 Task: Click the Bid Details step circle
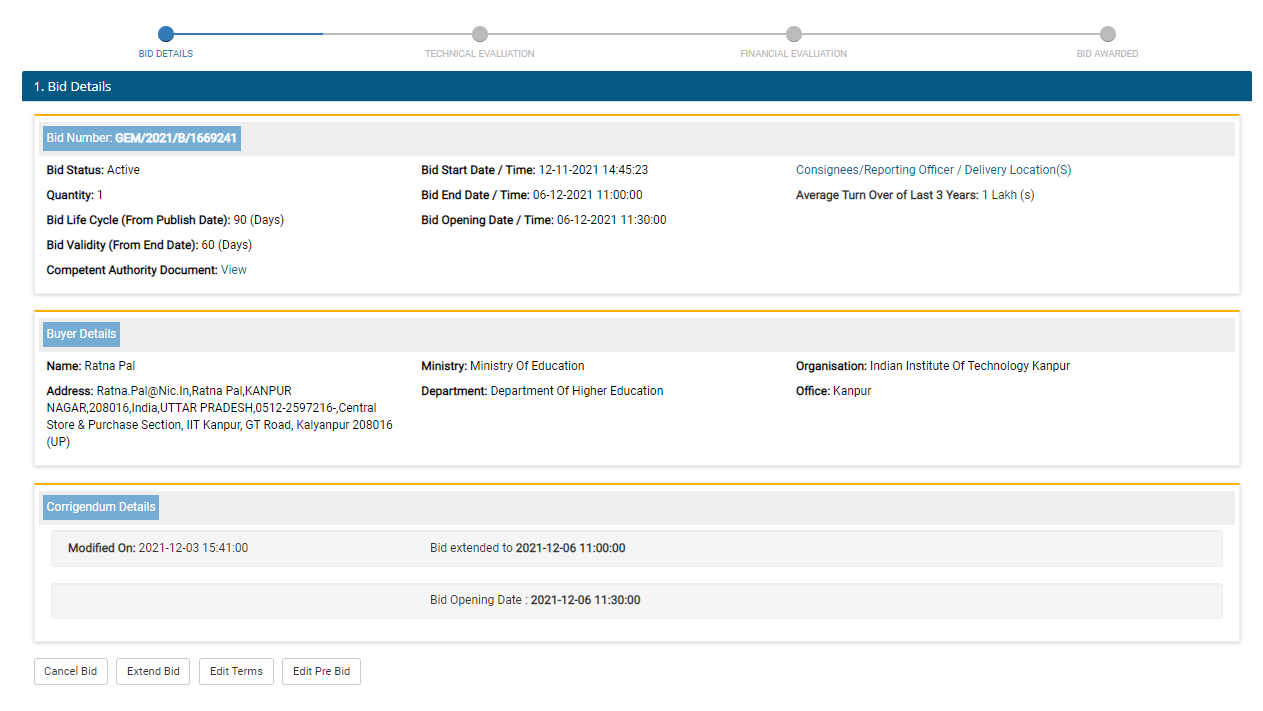click(x=166, y=34)
